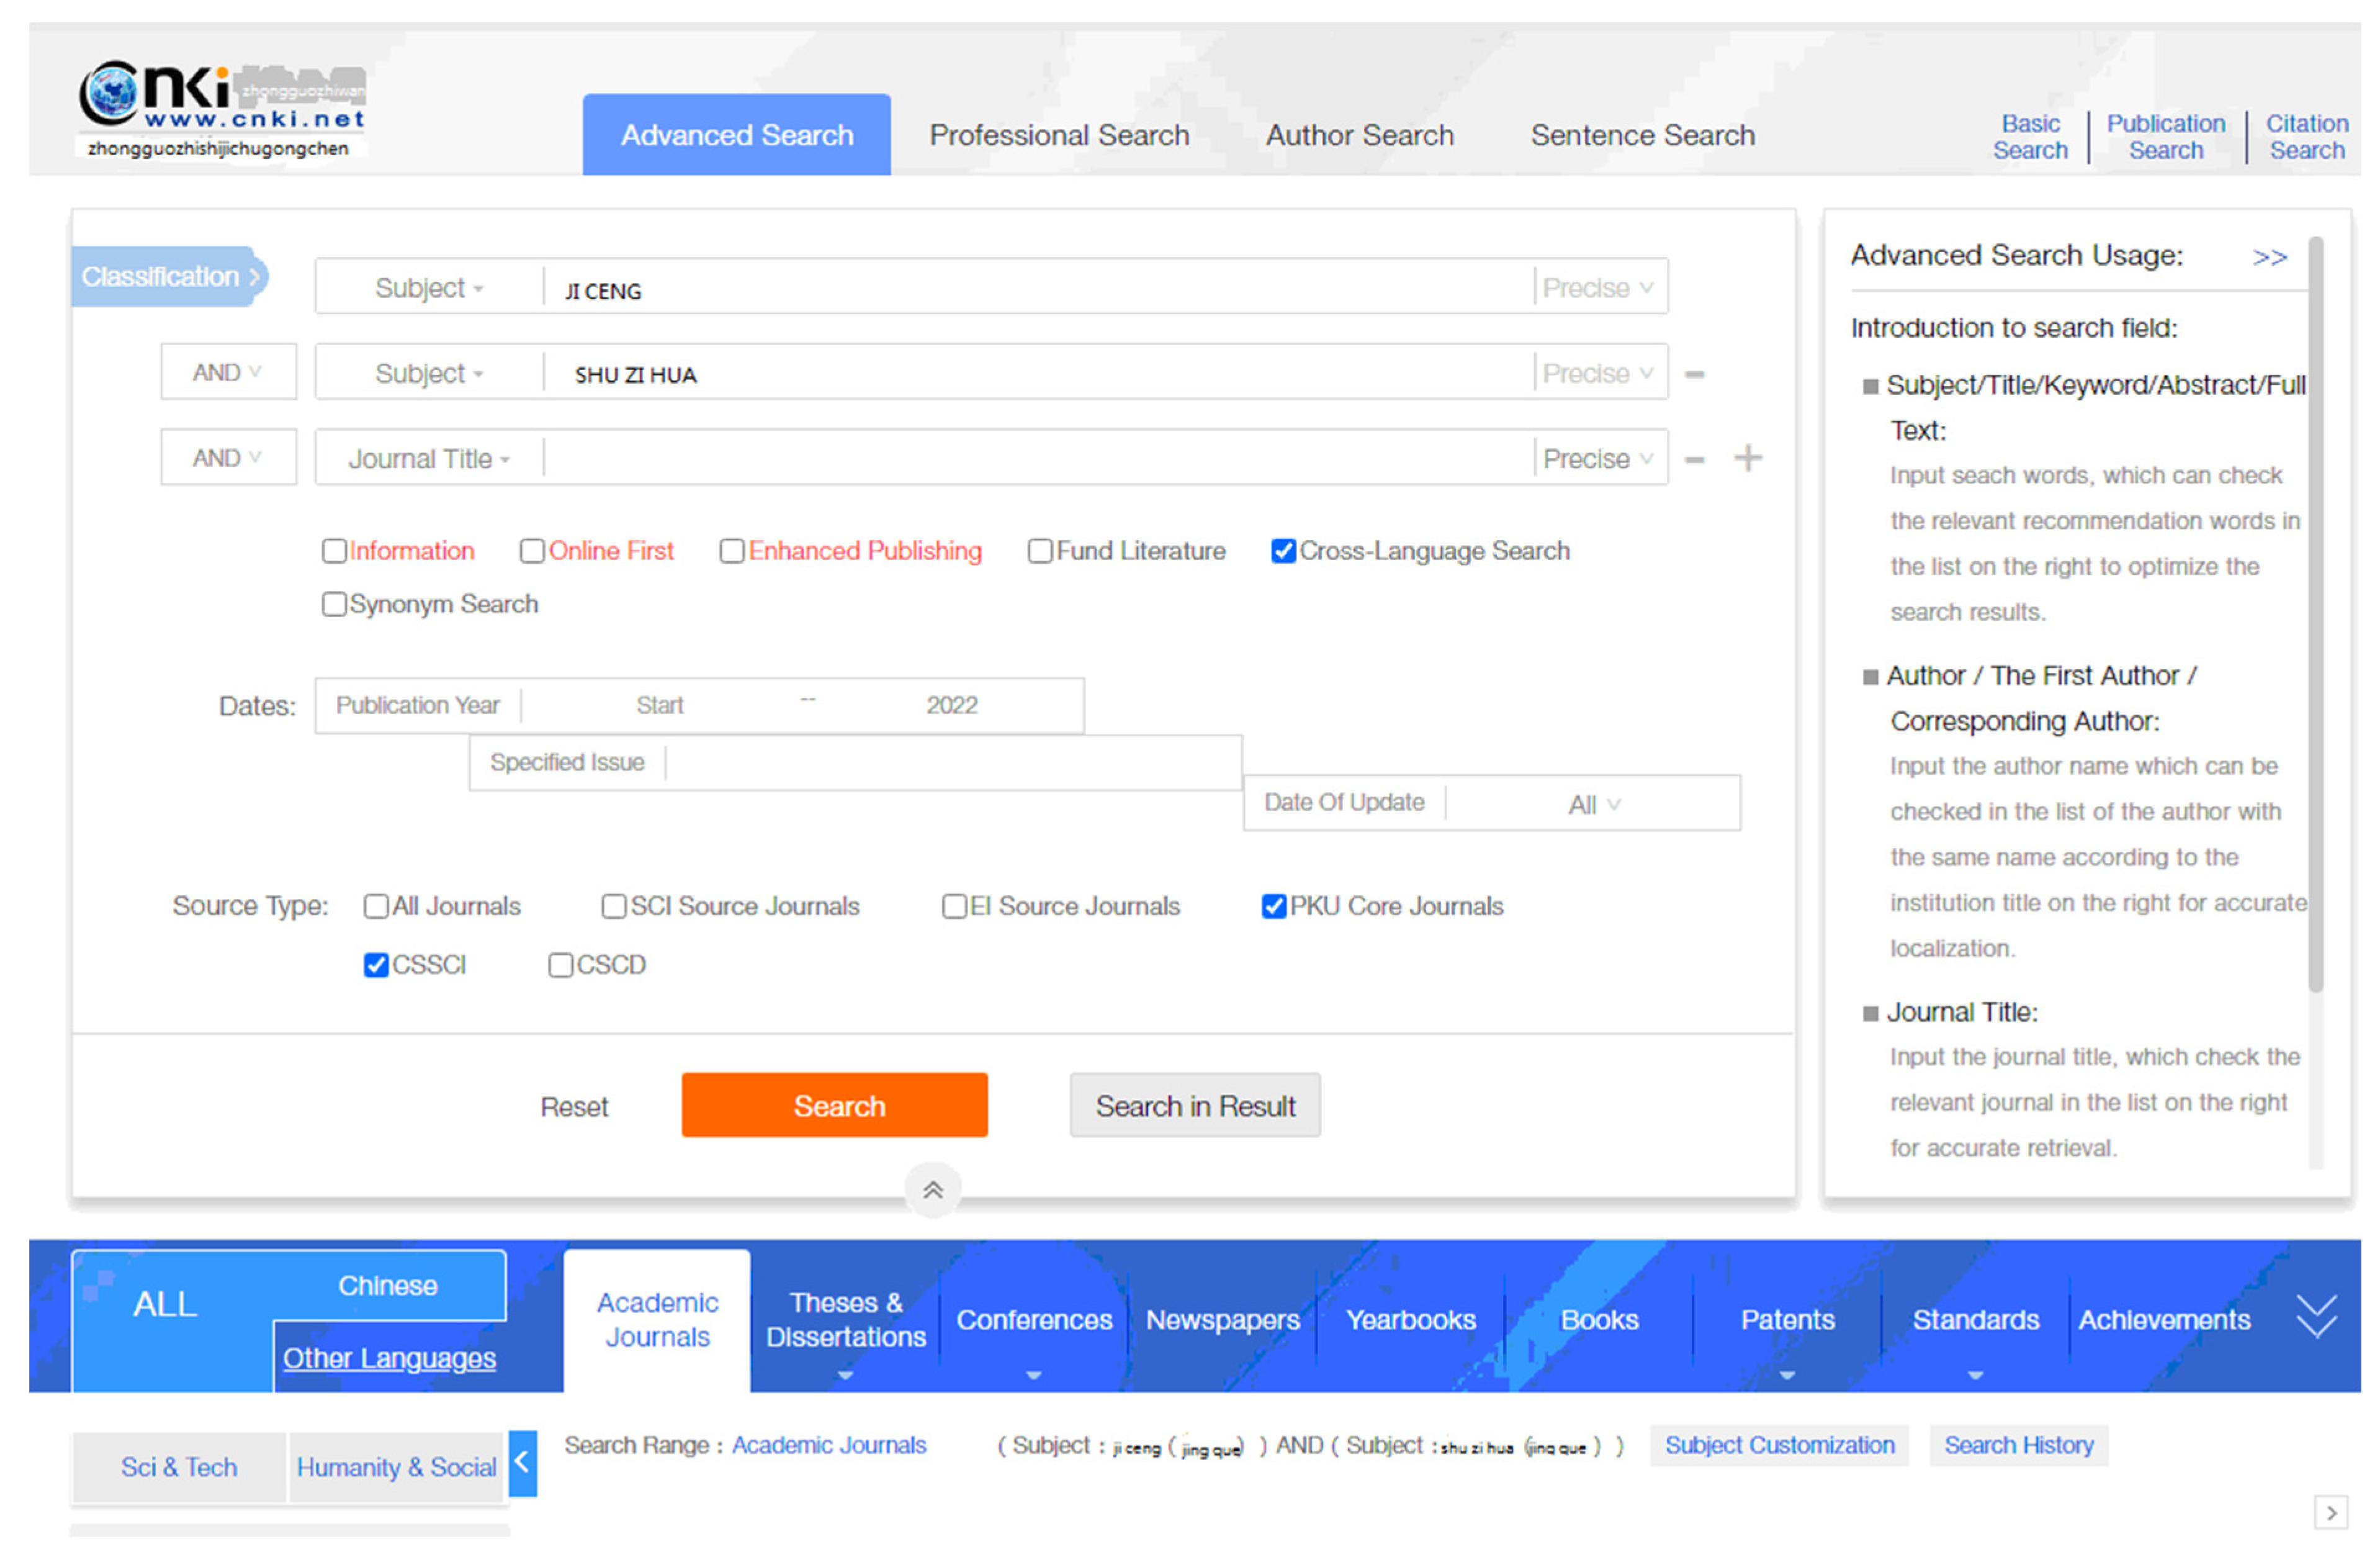Enable Online First option

coord(532,551)
